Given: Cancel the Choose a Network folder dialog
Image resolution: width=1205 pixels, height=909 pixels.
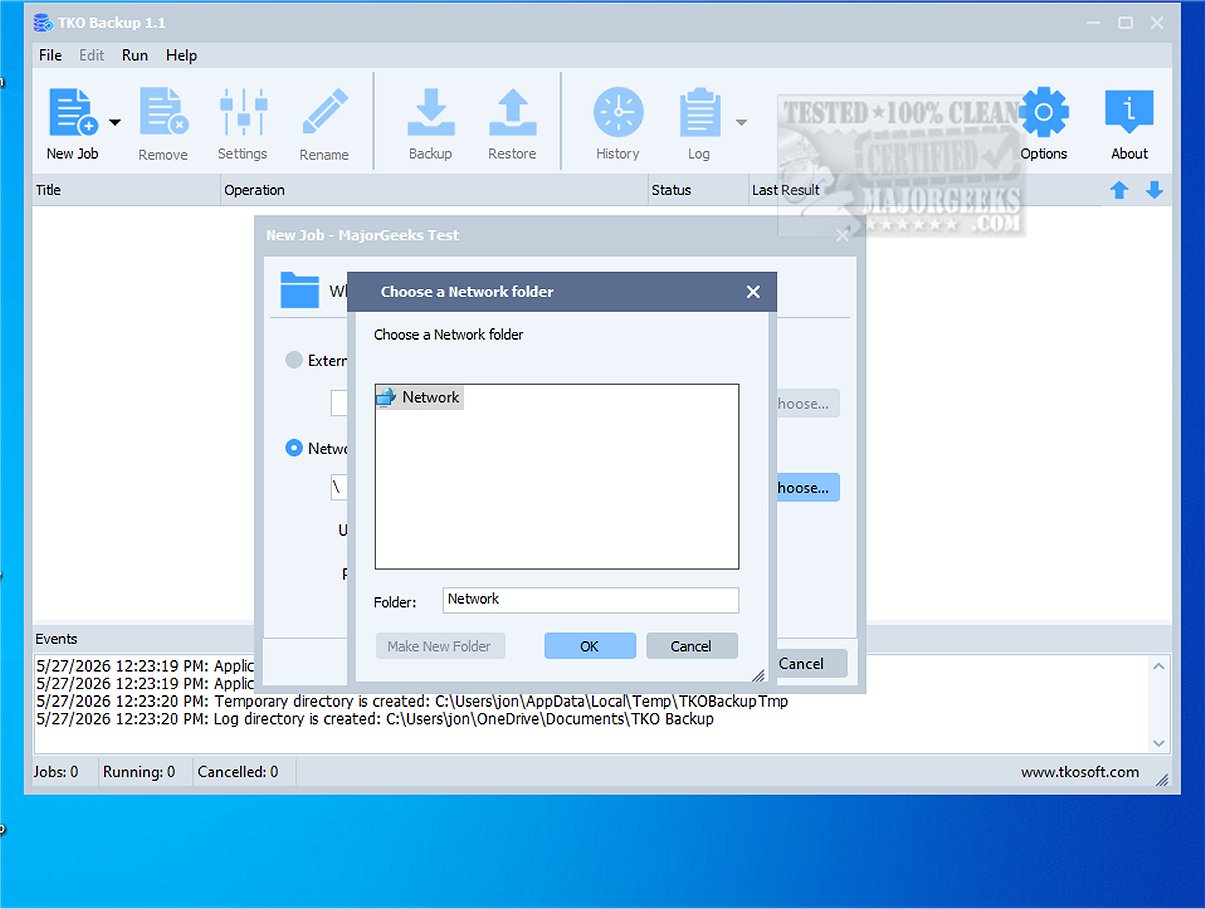Looking at the screenshot, I should pos(691,646).
